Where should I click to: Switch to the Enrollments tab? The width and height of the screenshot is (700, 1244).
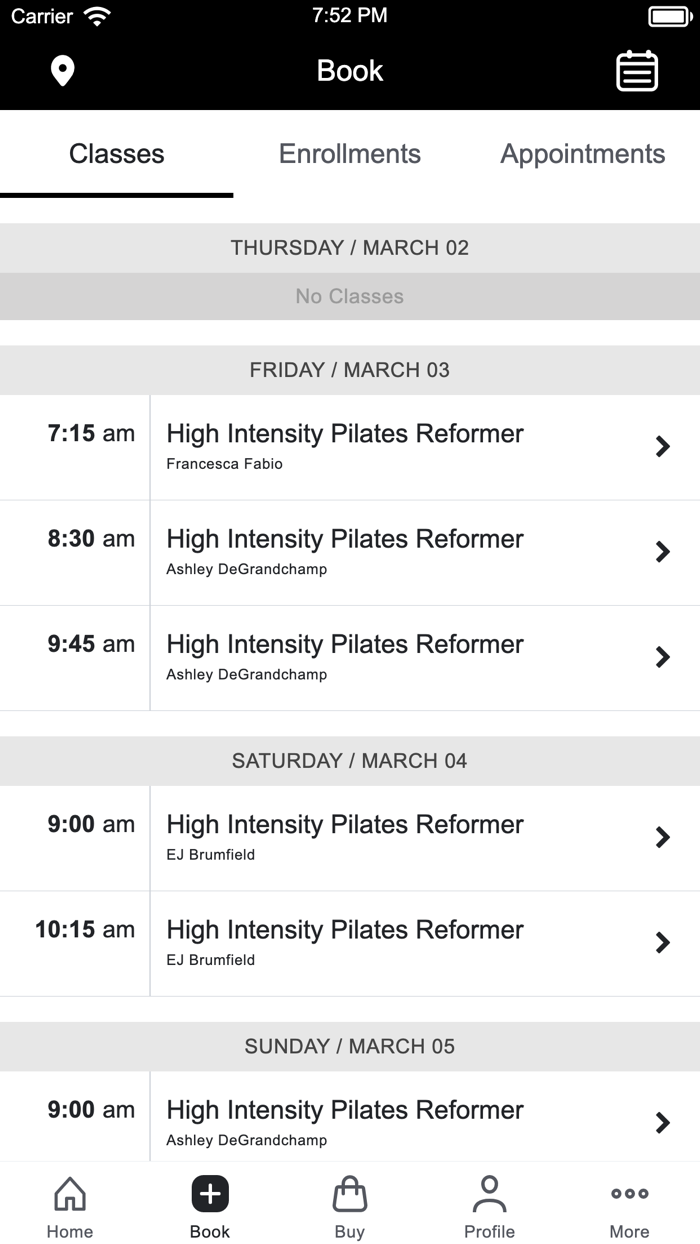tap(350, 154)
